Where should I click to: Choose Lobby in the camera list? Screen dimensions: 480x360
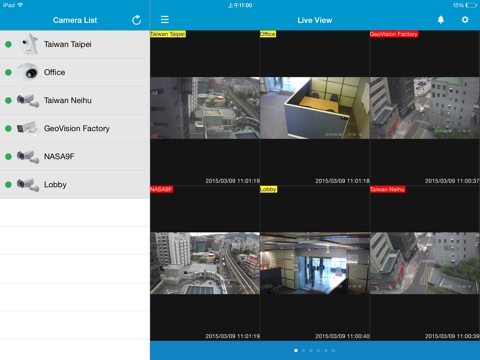pyautogui.click(x=75, y=185)
